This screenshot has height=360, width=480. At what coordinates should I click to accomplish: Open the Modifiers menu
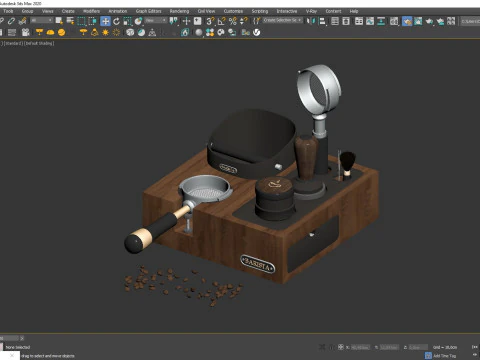(x=91, y=11)
